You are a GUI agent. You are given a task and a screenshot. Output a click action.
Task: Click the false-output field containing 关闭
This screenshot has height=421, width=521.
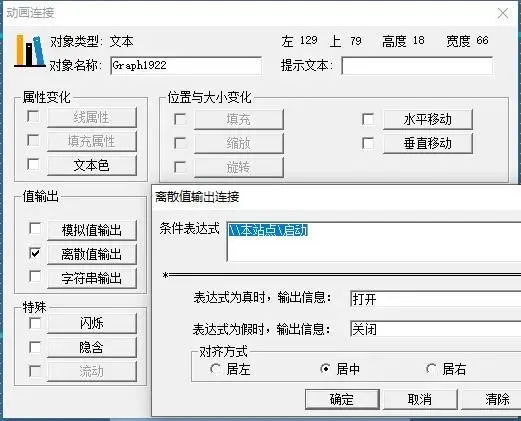(x=436, y=329)
